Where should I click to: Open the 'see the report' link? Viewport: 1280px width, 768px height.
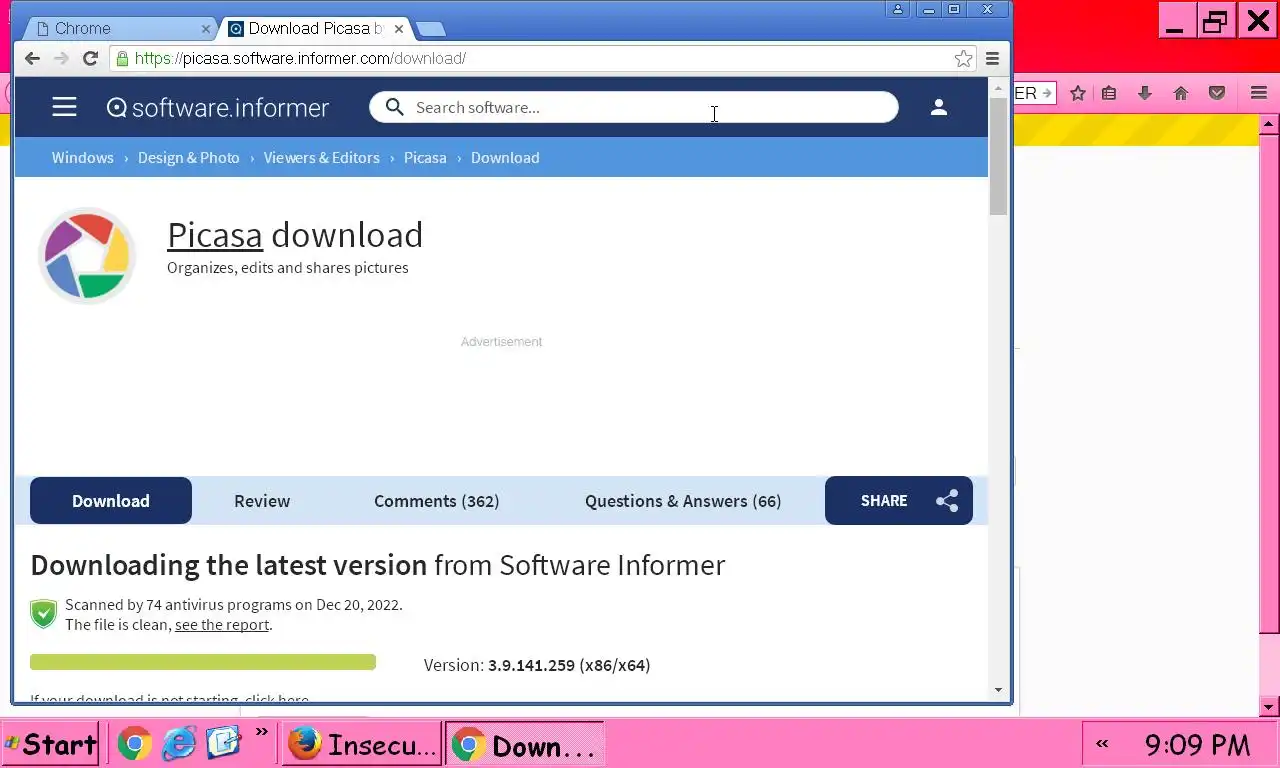[222, 625]
